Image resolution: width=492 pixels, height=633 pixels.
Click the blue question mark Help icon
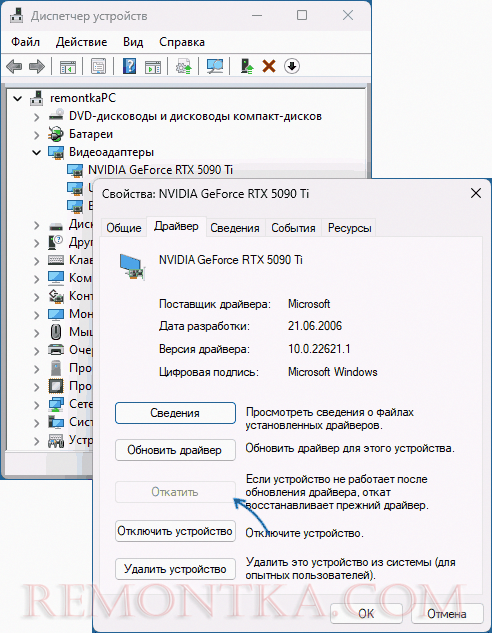click(129, 66)
